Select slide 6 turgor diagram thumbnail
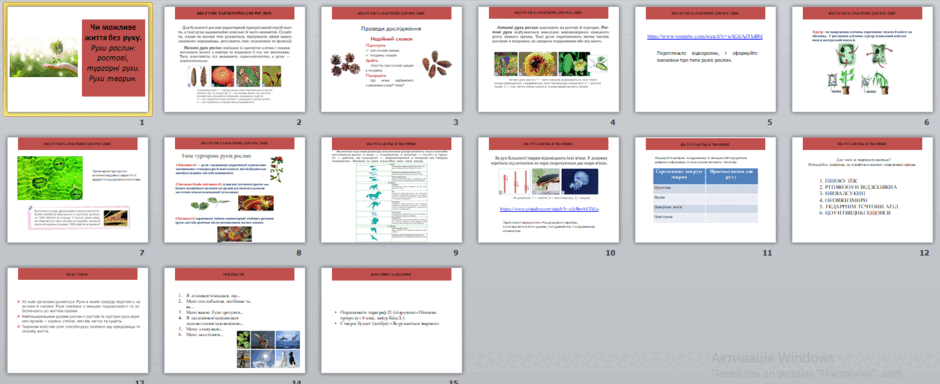This screenshot has height=384, width=940. click(x=863, y=59)
